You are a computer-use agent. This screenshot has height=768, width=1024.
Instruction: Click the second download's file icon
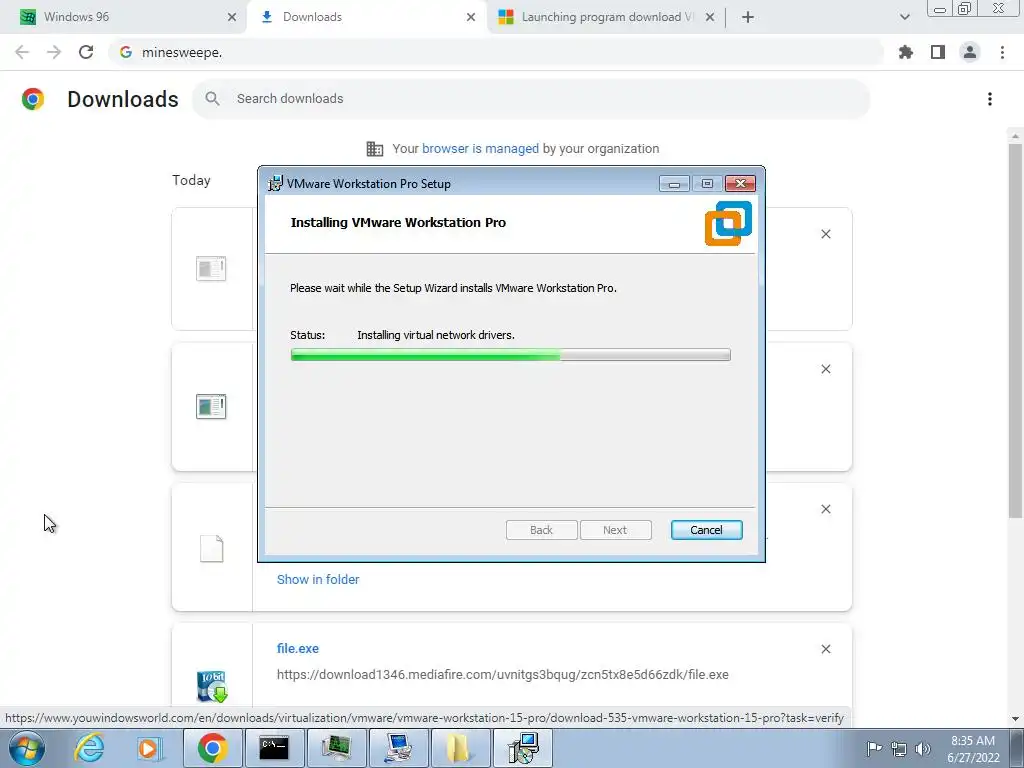tap(211, 406)
